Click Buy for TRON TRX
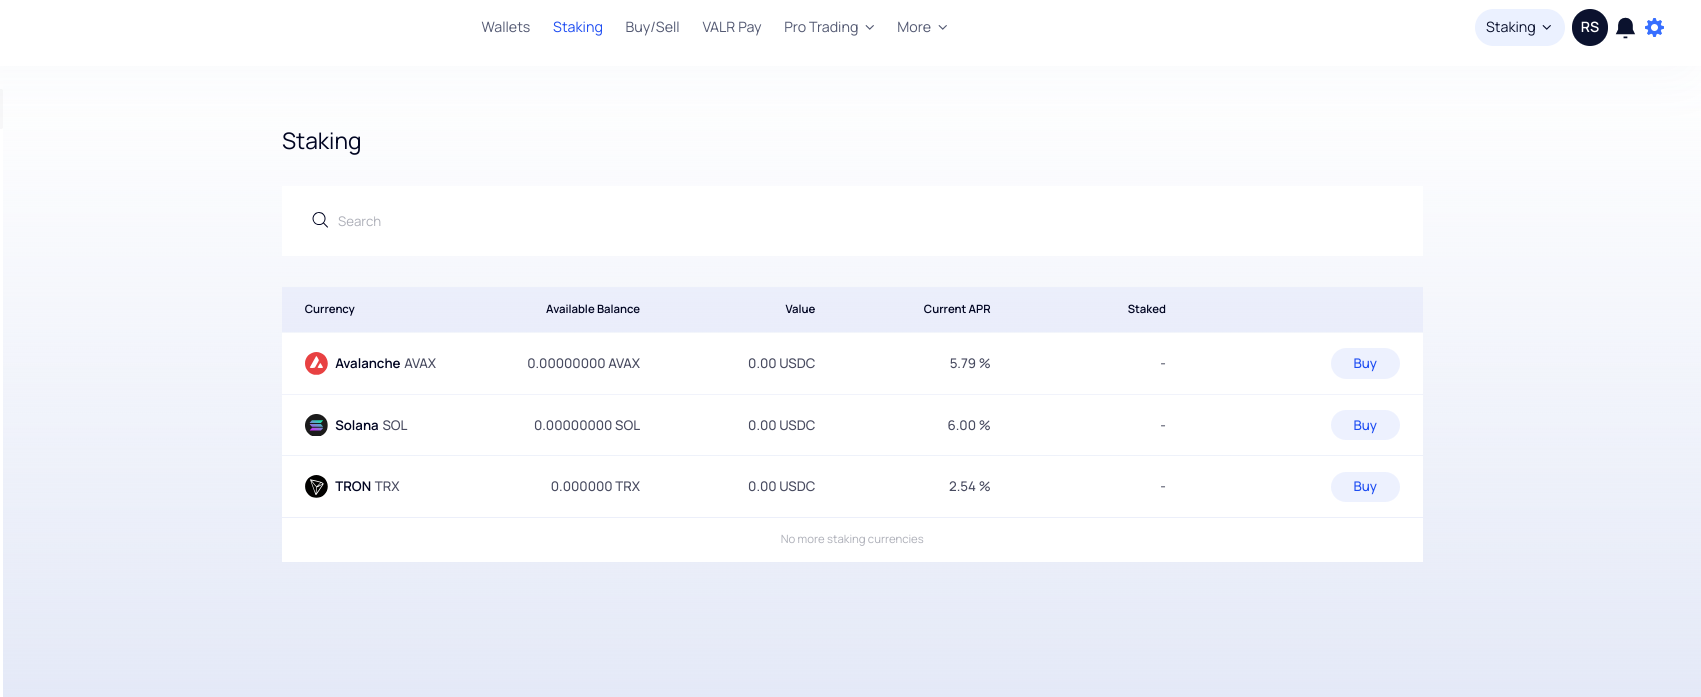1701x697 pixels. [1364, 487]
